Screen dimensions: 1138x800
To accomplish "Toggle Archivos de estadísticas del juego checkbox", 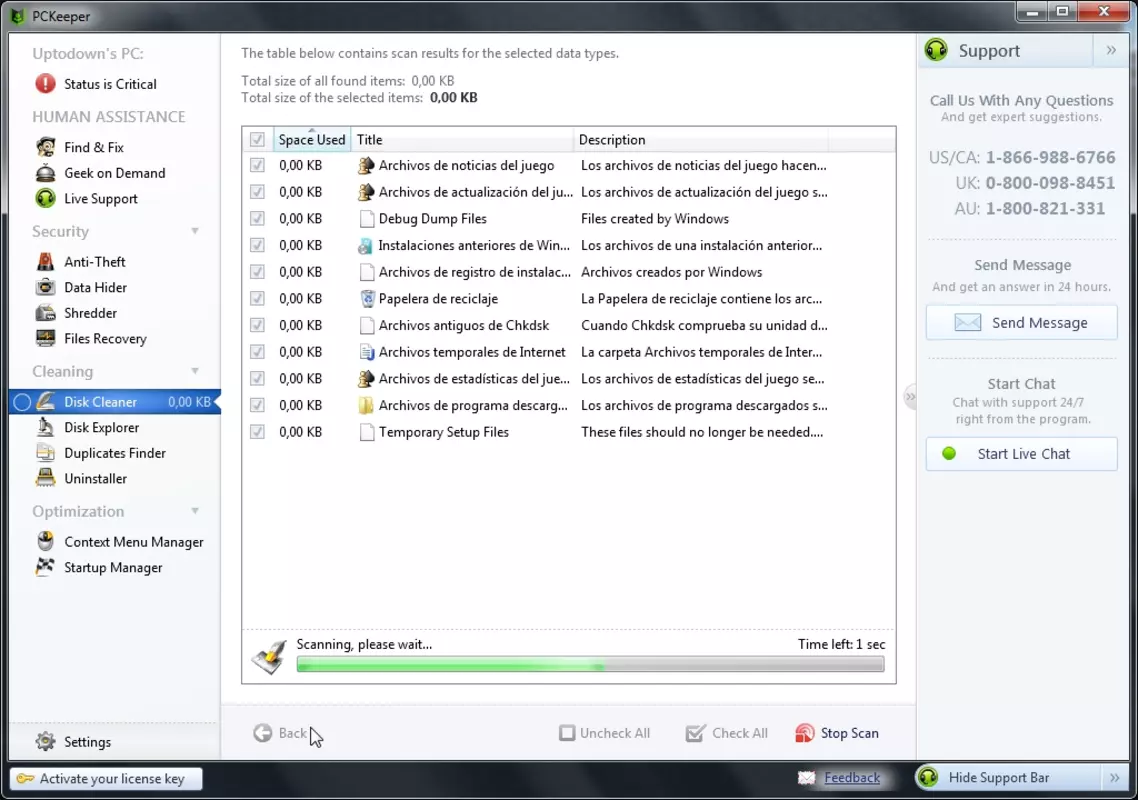I will point(257,378).
